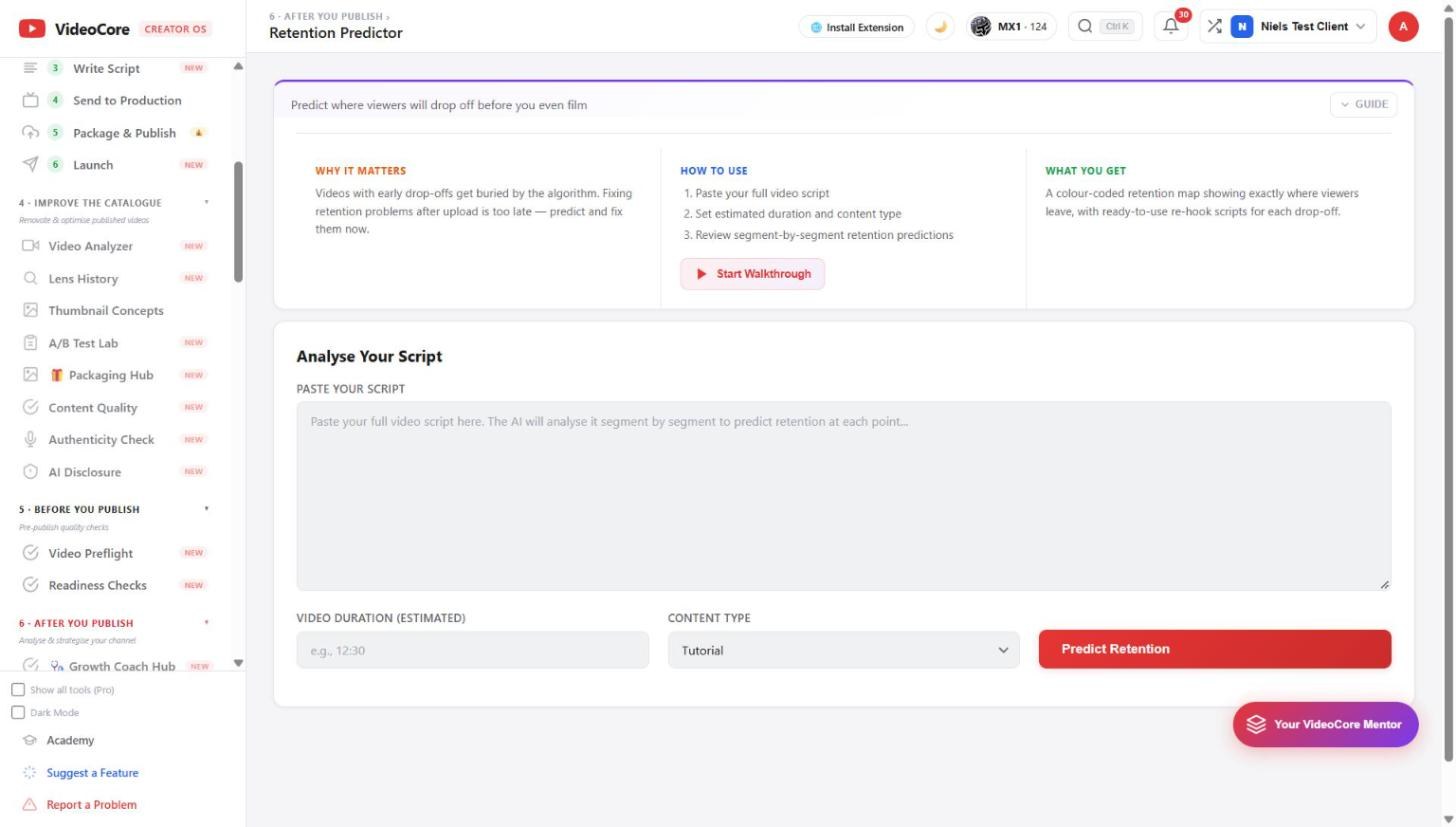This screenshot has height=827, width=1456.
Task: Open the Content Type dropdown showing Tutorial
Action: pyautogui.click(x=843, y=650)
